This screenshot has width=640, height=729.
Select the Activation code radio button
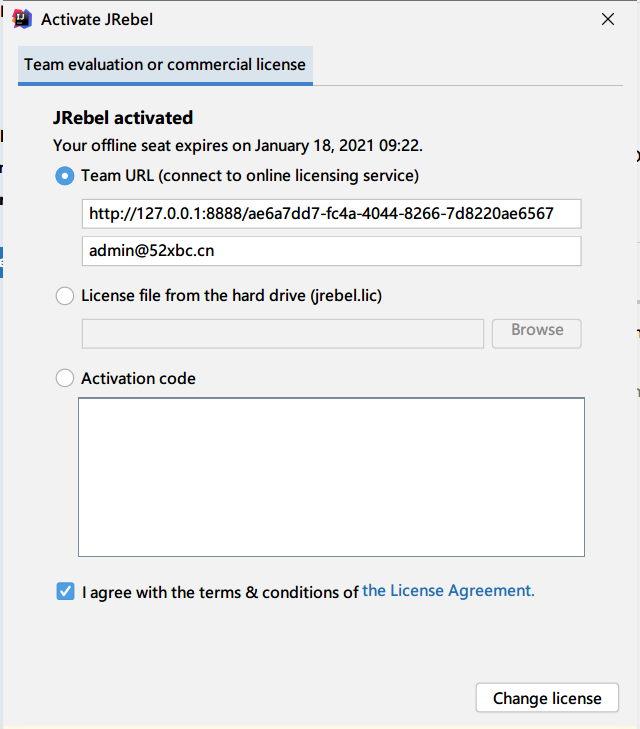coord(65,378)
